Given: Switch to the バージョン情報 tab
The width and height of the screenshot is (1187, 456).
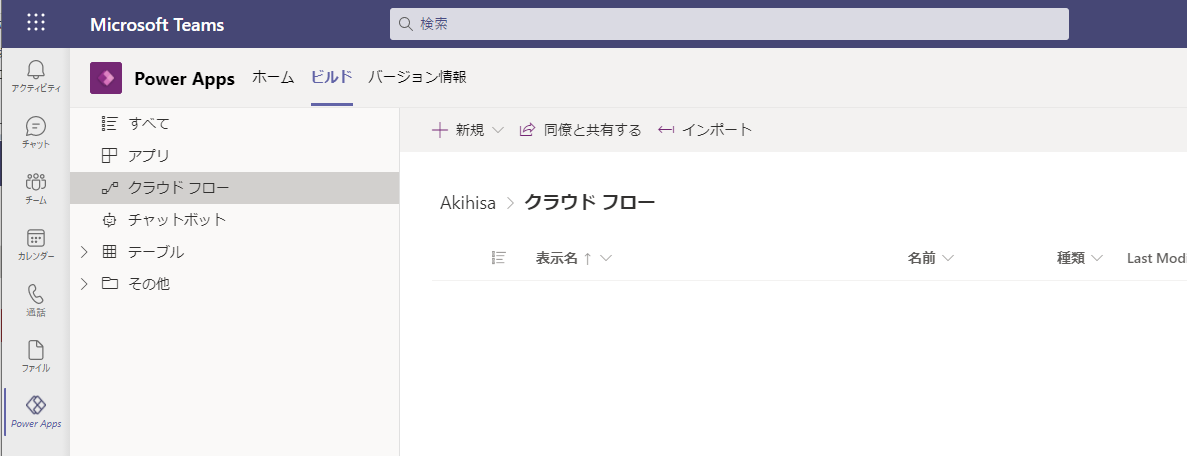Looking at the screenshot, I should coord(417,77).
